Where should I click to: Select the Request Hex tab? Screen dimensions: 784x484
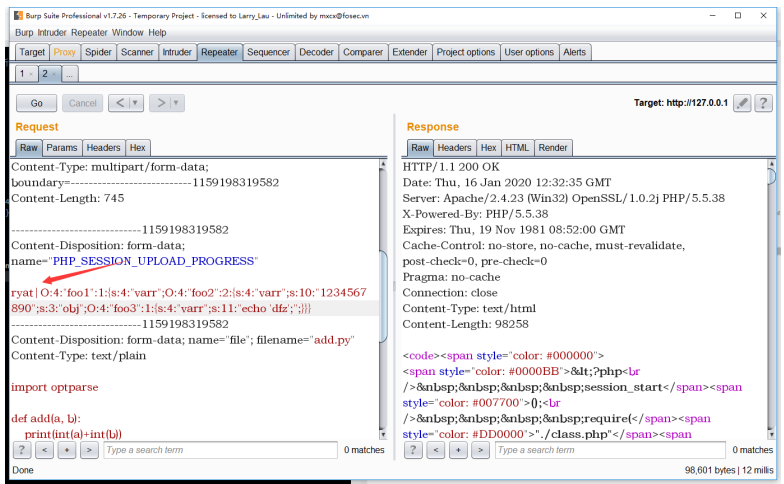pos(138,148)
